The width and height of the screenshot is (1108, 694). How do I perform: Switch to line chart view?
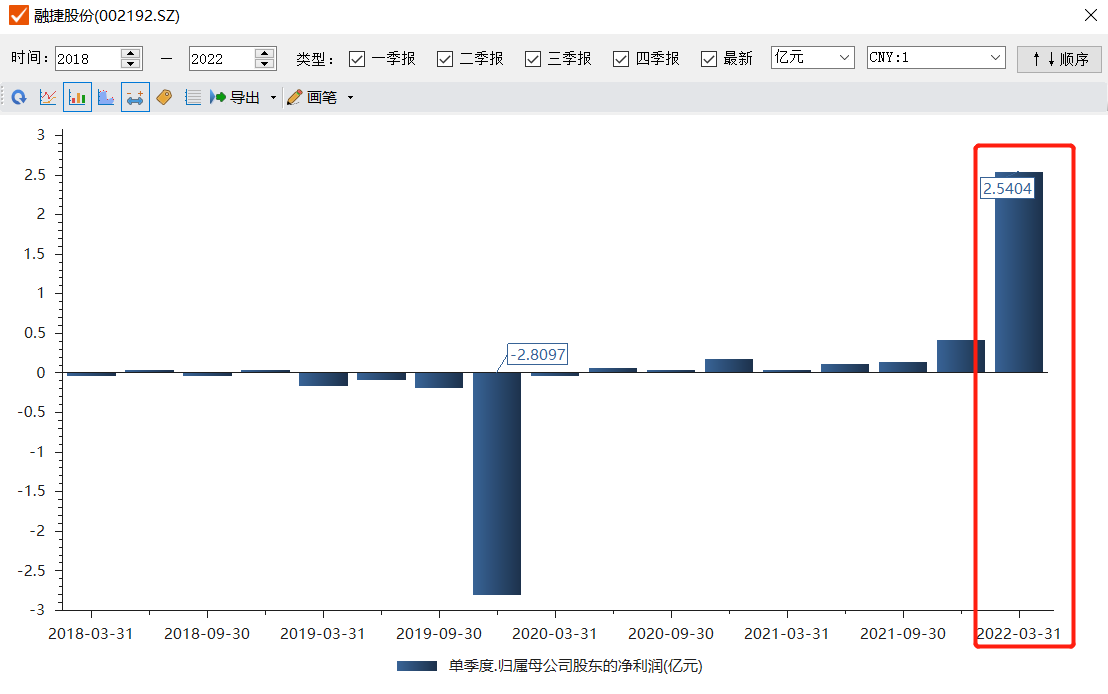48,98
